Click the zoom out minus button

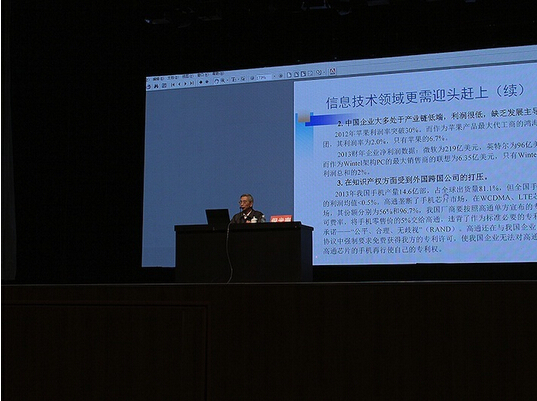pyautogui.click(x=252, y=78)
